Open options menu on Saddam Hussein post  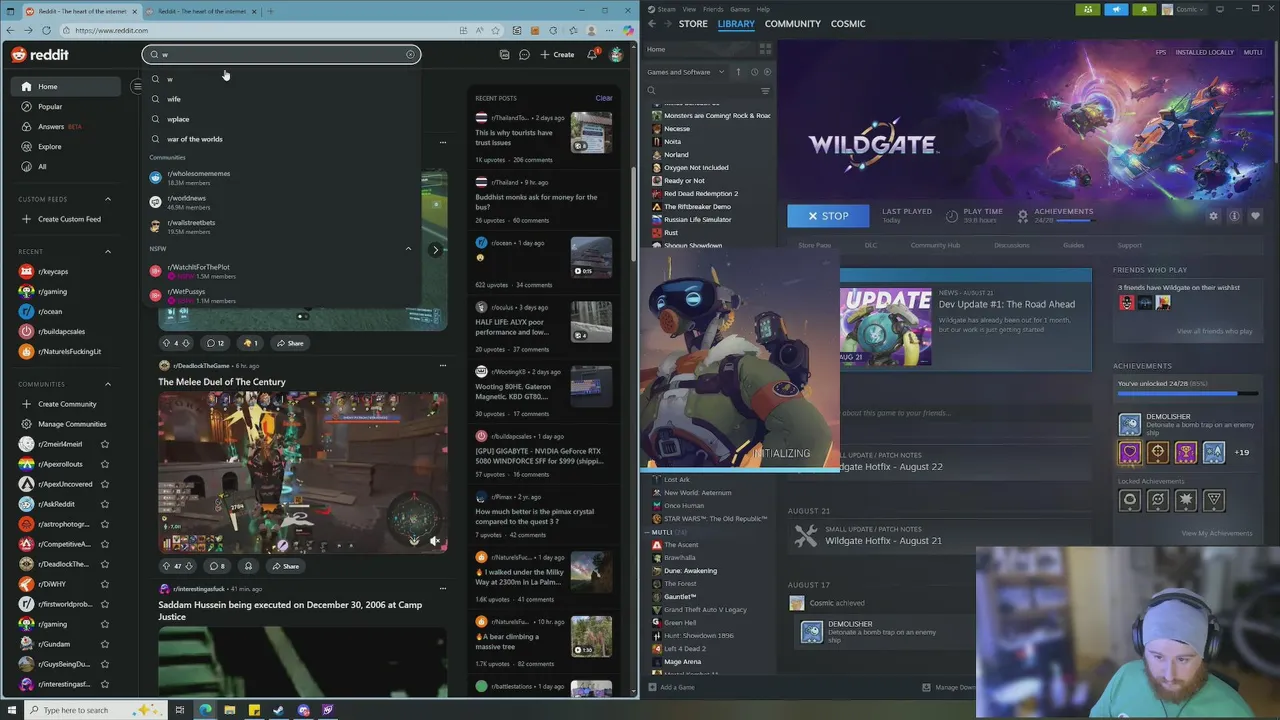(x=442, y=589)
